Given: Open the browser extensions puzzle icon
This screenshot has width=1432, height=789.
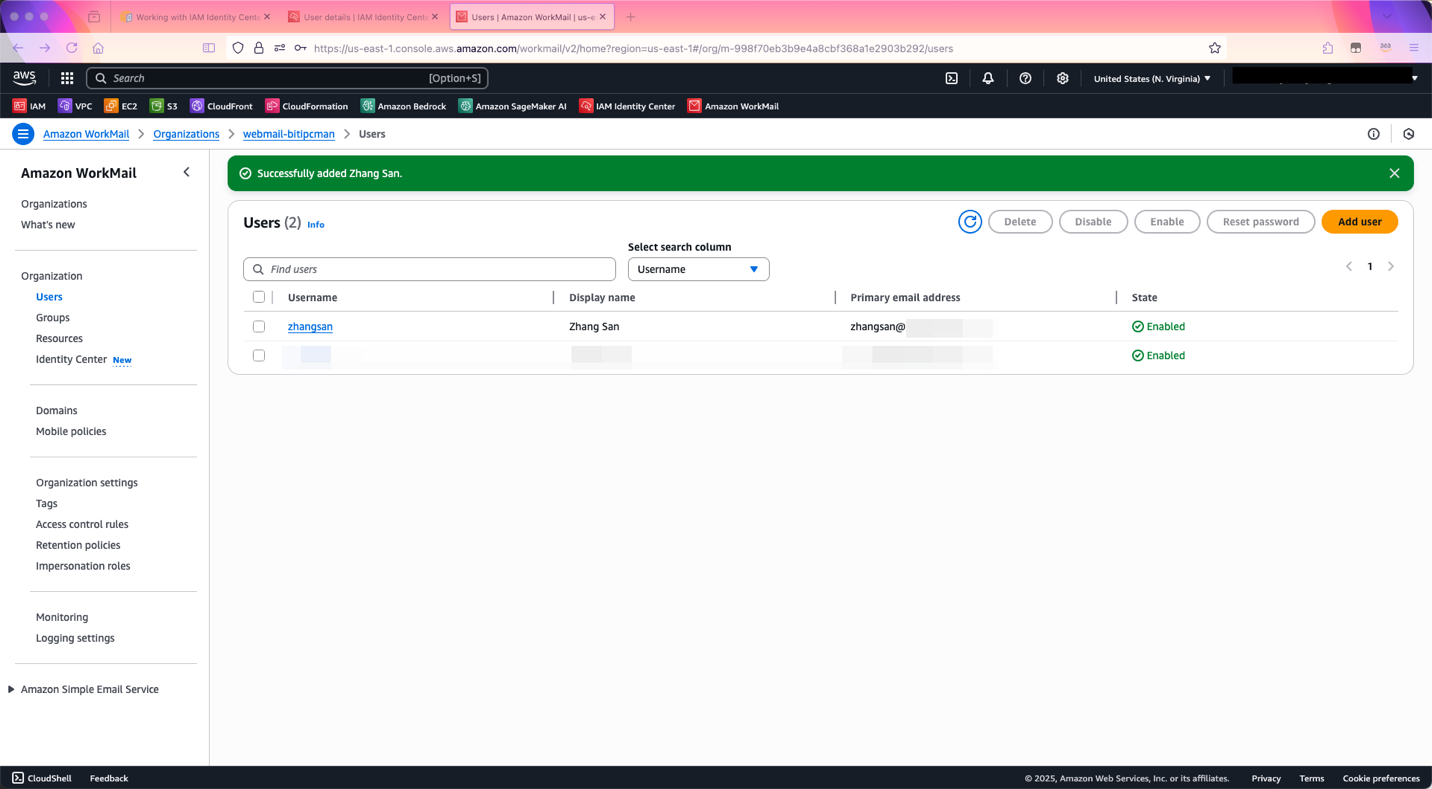Looking at the screenshot, I should click(1328, 48).
